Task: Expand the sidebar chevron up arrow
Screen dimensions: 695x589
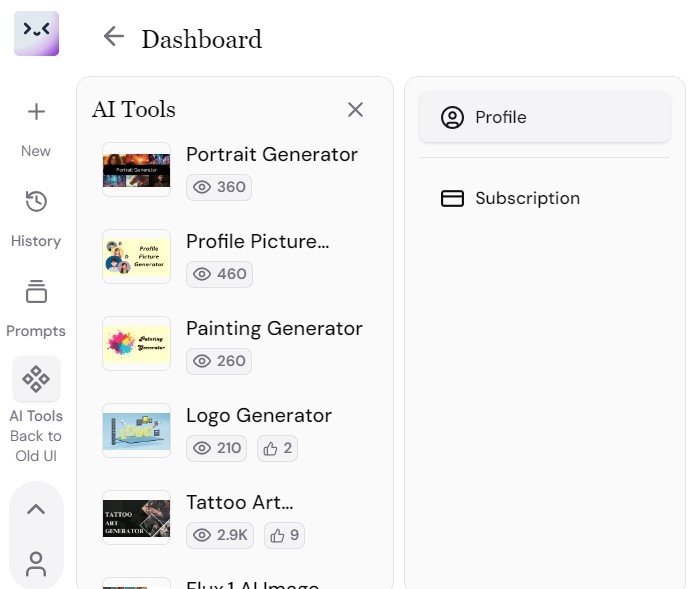Action: (36, 509)
